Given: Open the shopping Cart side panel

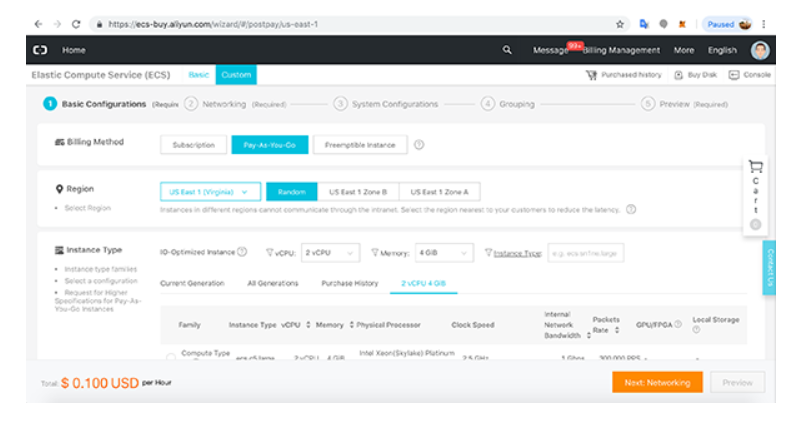Looking at the screenshot, I should tap(756, 194).
